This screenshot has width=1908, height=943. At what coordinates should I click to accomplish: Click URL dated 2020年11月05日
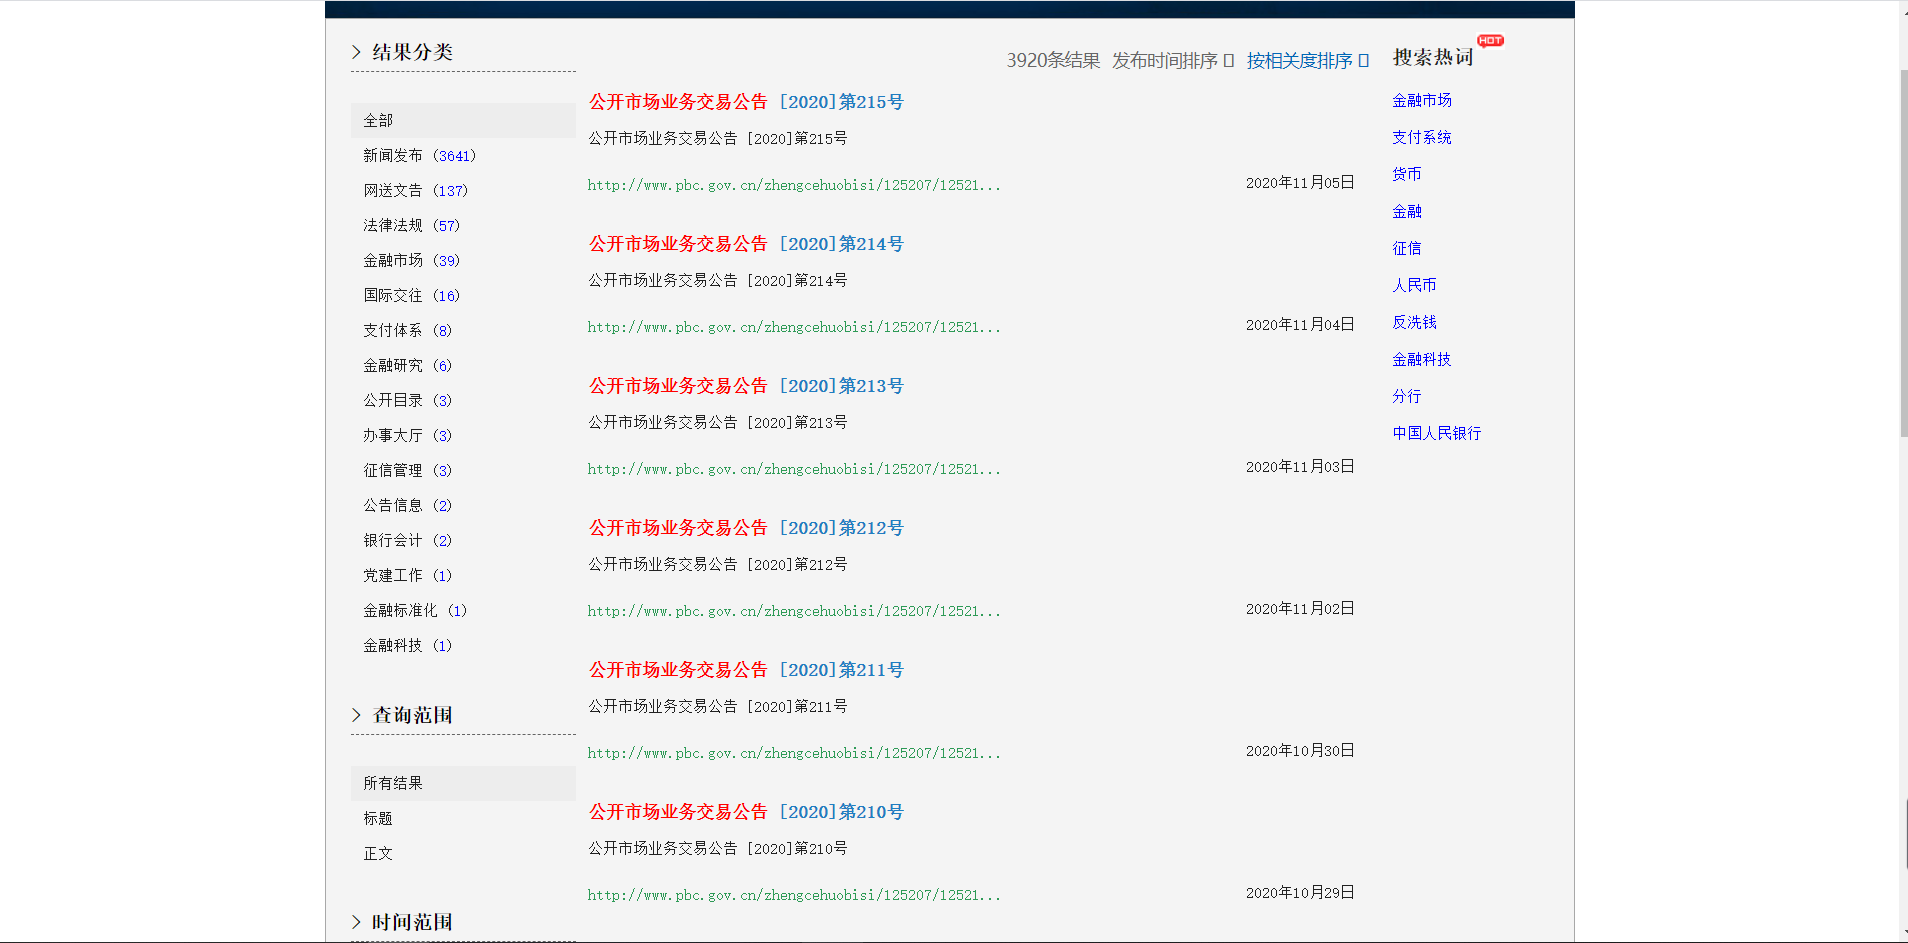[x=794, y=185]
